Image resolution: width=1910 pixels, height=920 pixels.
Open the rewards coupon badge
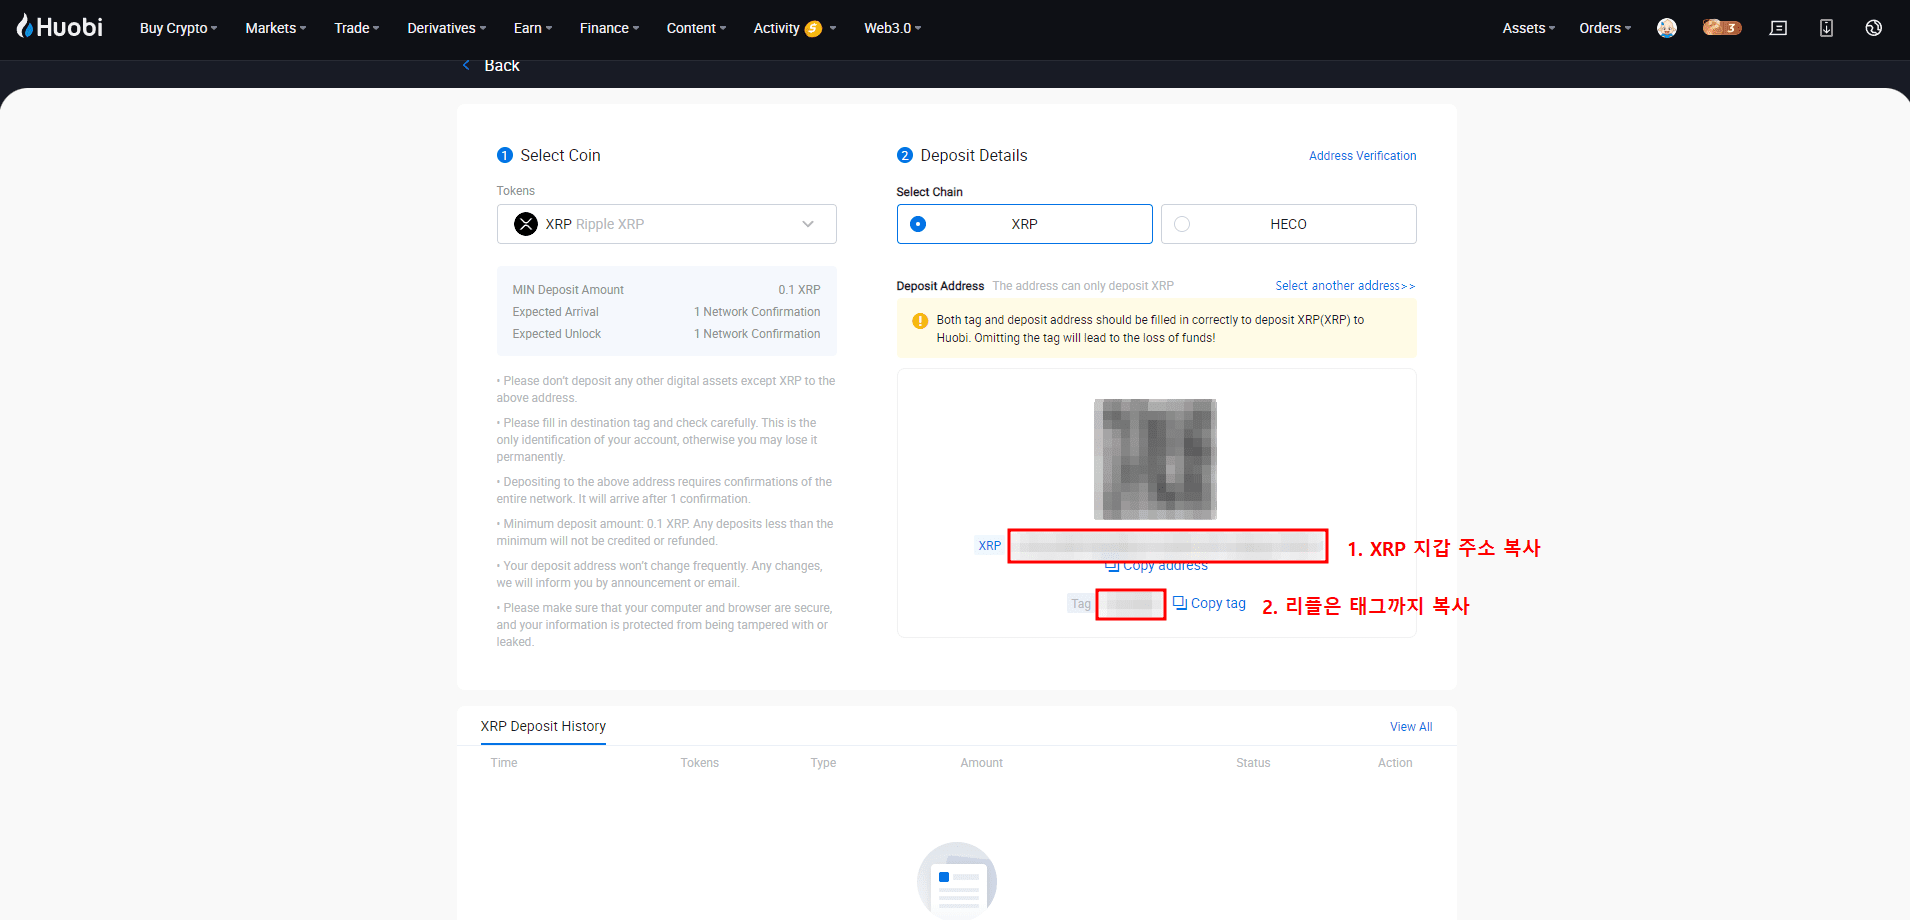pos(1721,28)
